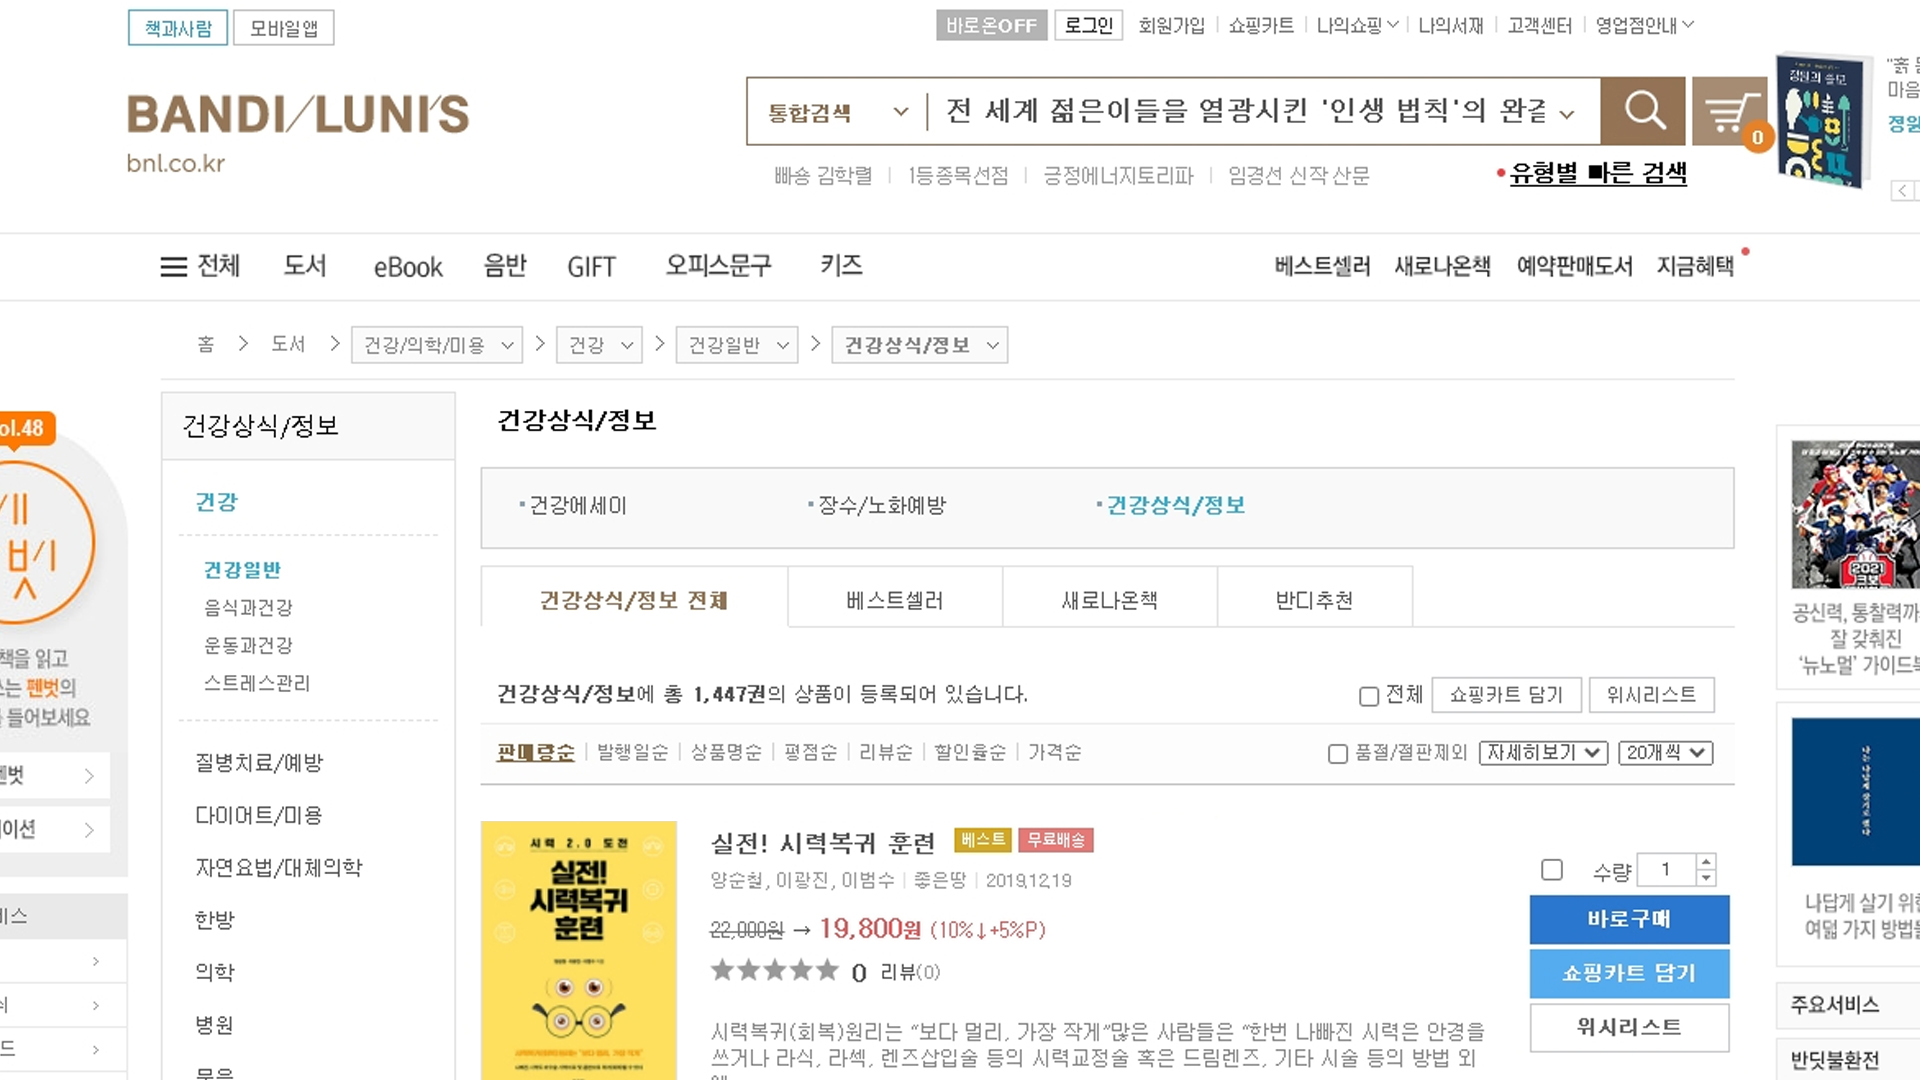The height and width of the screenshot is (1080, 1920).
Task: Expand the search suggestion dropdown arrow
Action: (x=1567, y=114)
